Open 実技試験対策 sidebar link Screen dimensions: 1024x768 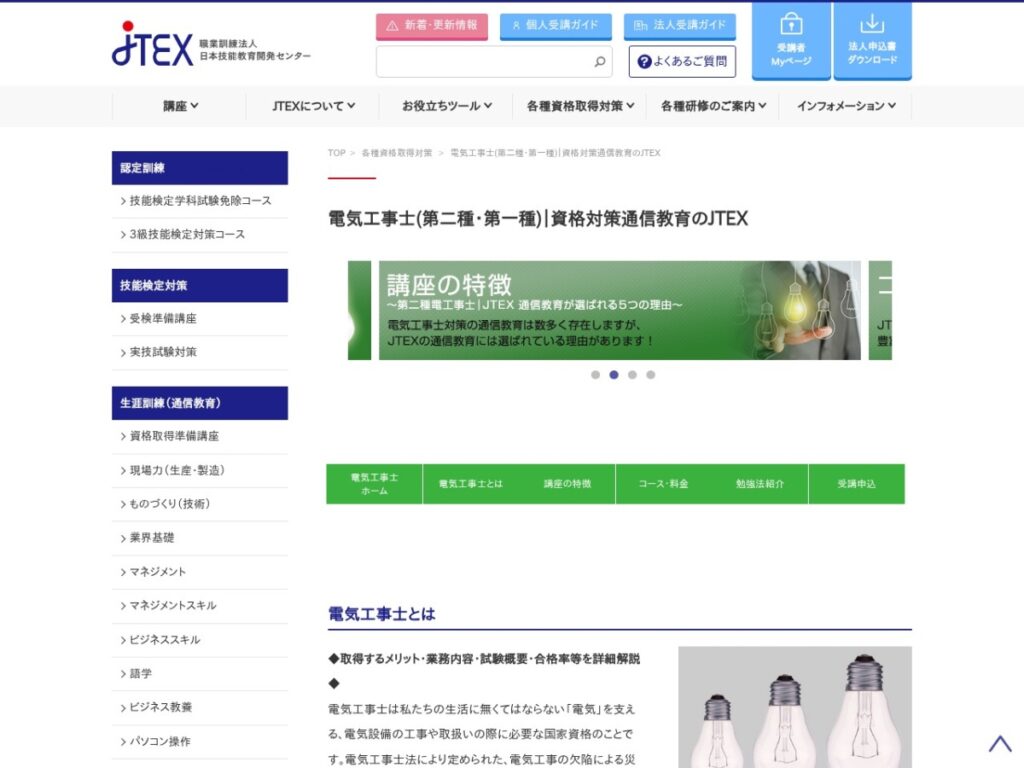pos(200,352)
